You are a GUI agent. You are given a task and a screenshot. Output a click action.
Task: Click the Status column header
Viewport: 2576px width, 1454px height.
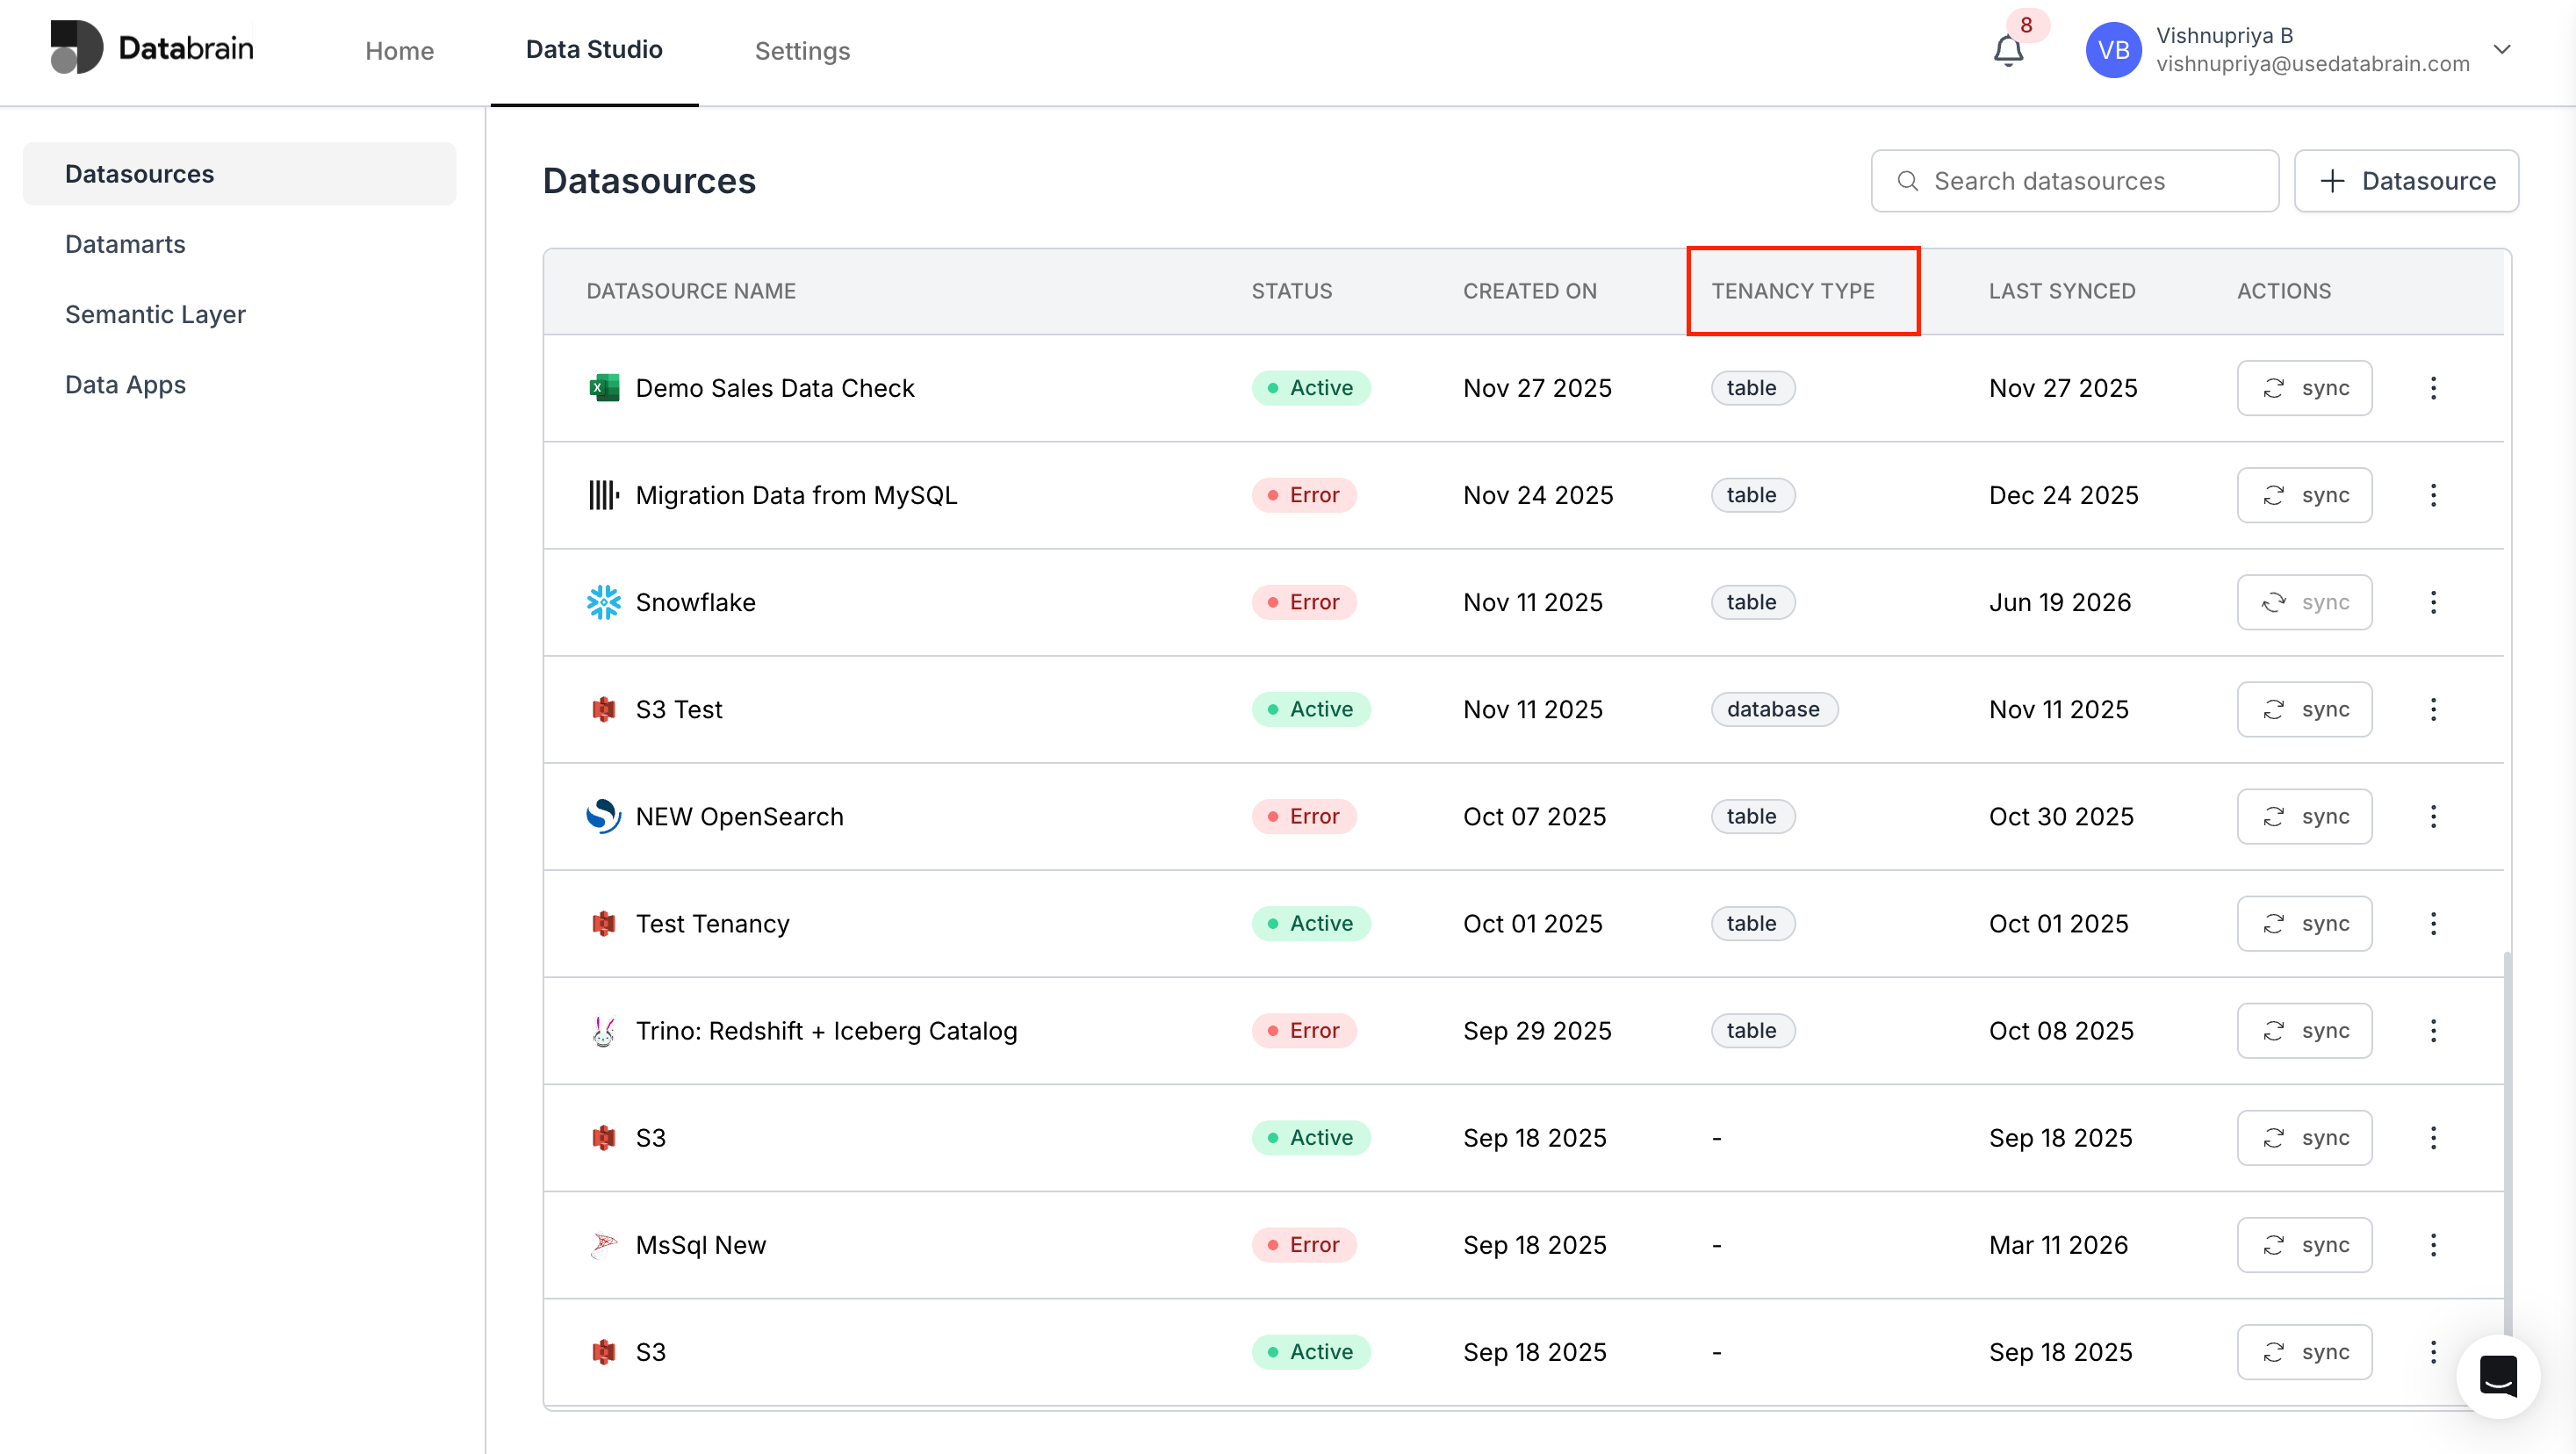(x=1291, y=291)
